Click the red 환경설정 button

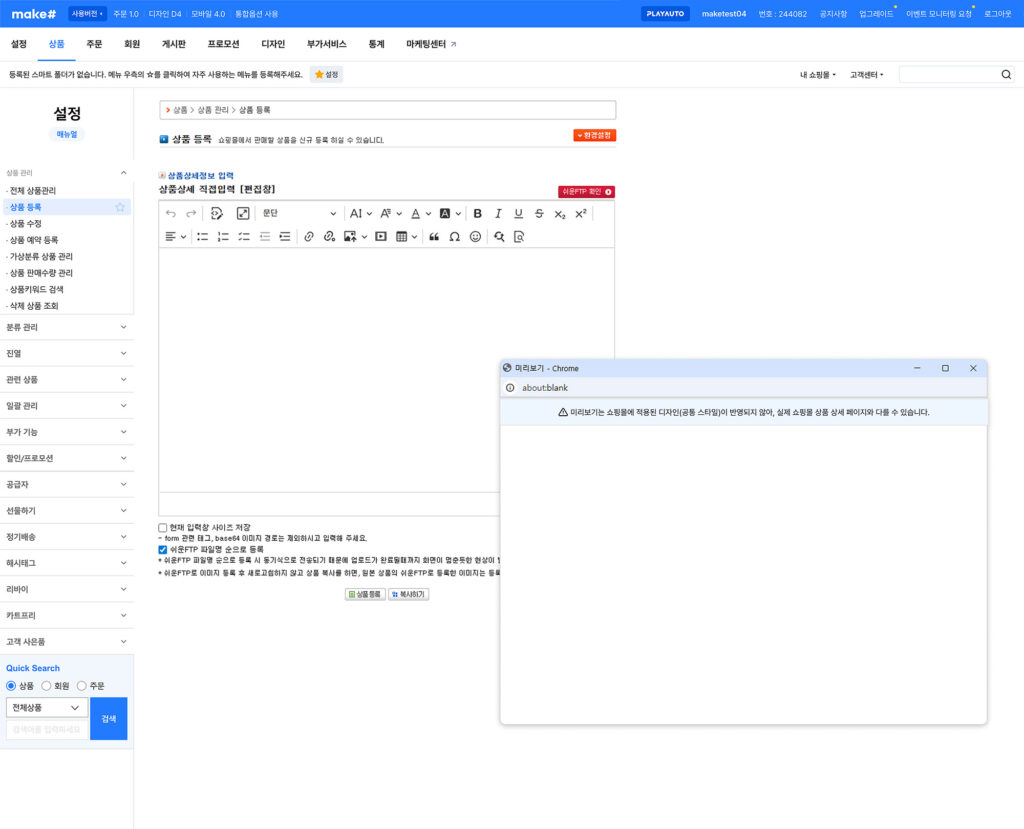[594, 135]
